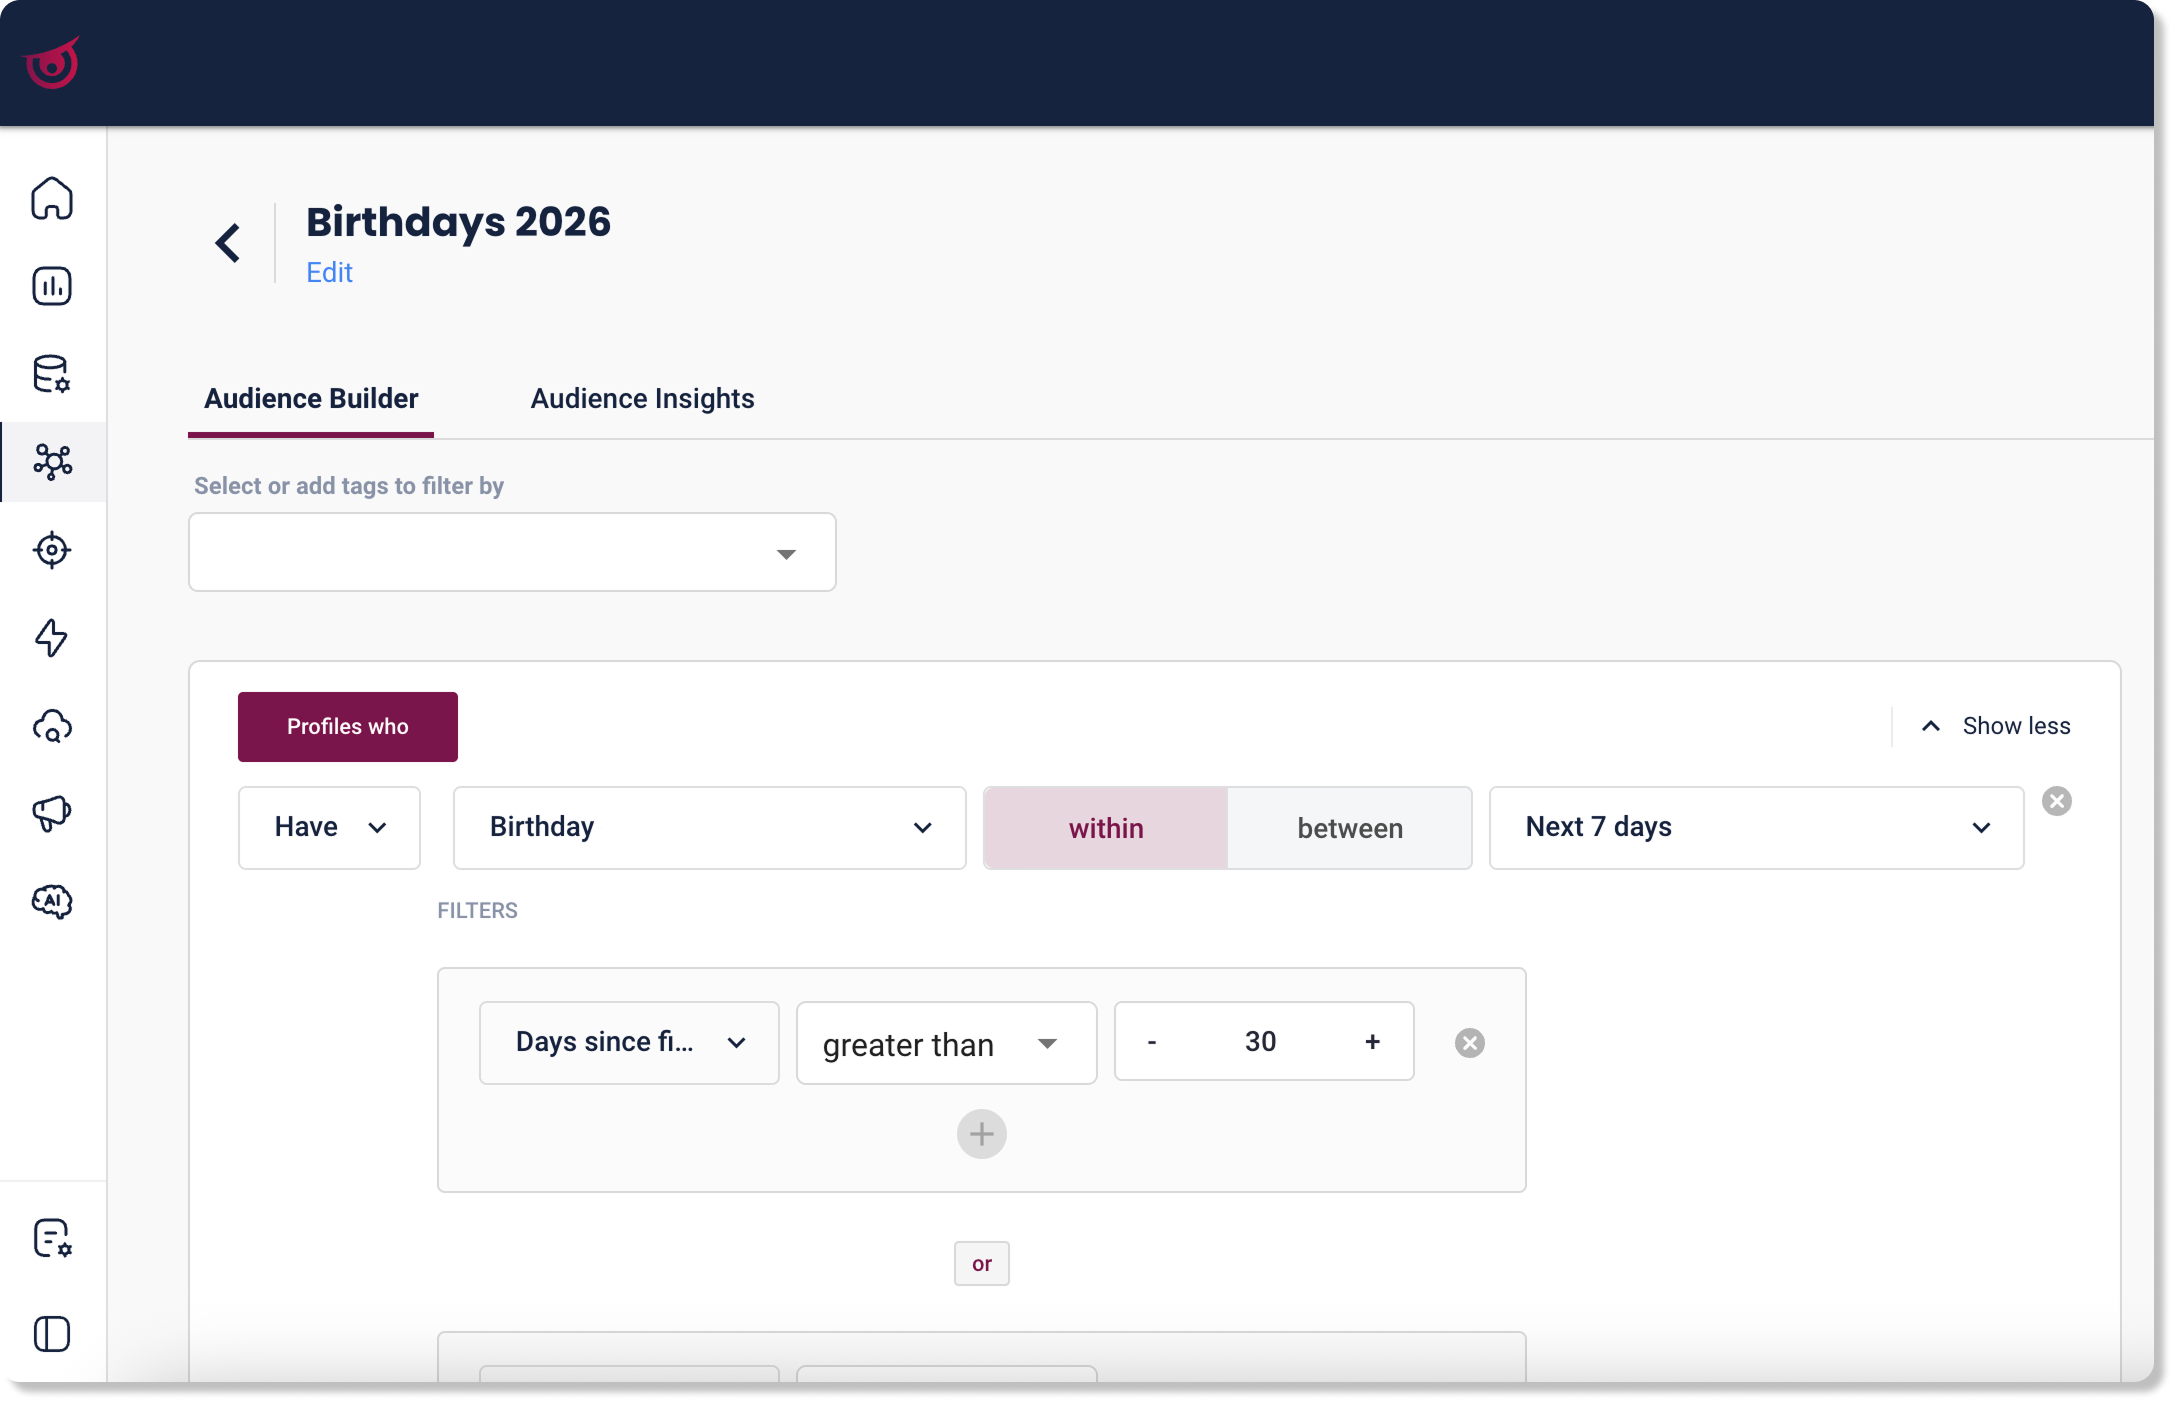This screenshot has width=2174, height=1402.
Task: Click the Show less button
Action: click(1996, 726)
